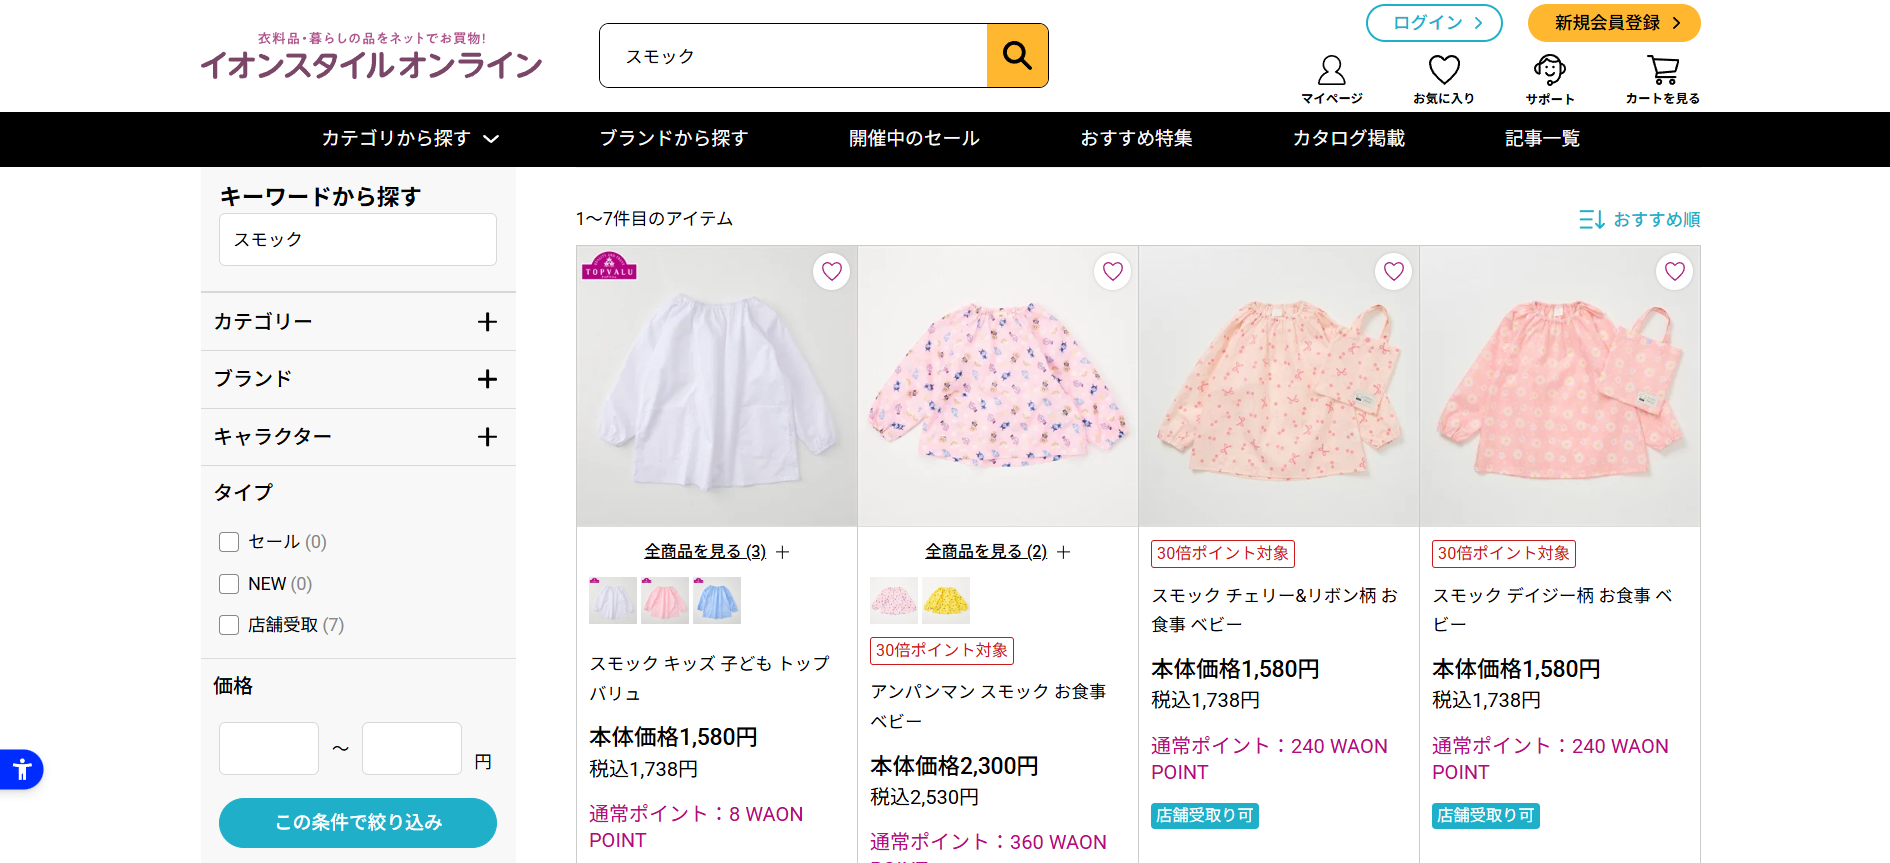
Task: Expand 全商品を見る (2) variants
Action: click(x=997, y=551)
